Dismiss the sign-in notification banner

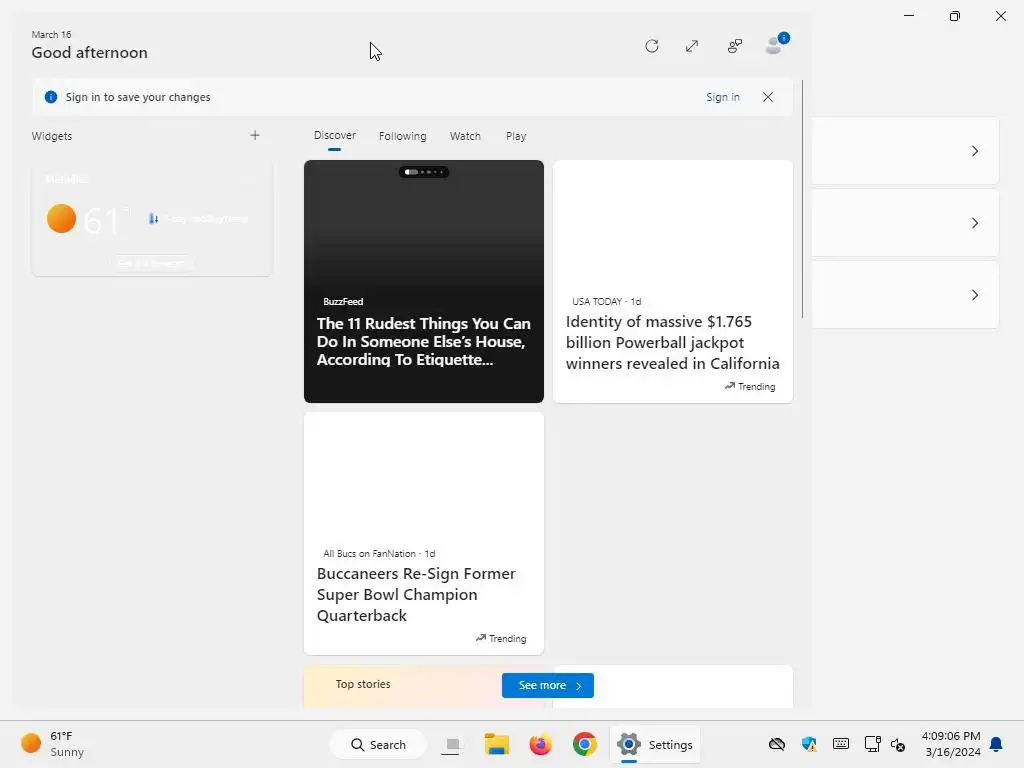tap(768, 97)
